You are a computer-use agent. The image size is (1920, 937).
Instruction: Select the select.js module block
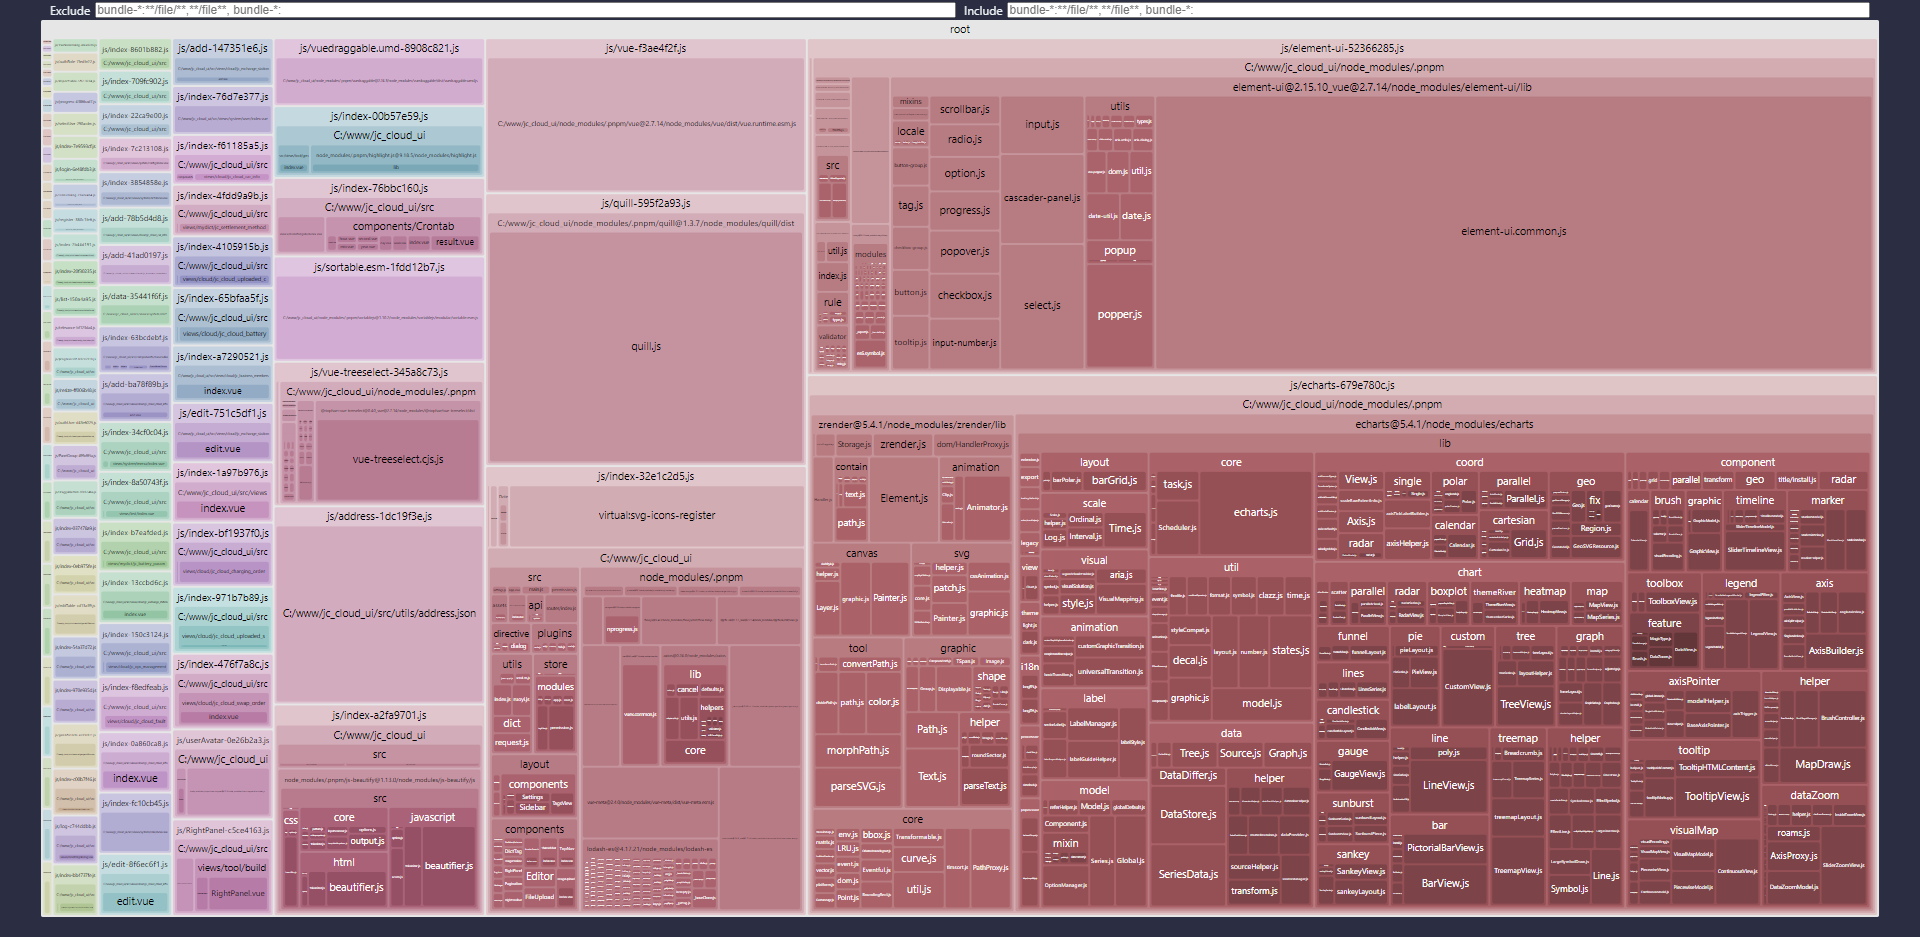pyautogui.click(x=1042, y=305)
